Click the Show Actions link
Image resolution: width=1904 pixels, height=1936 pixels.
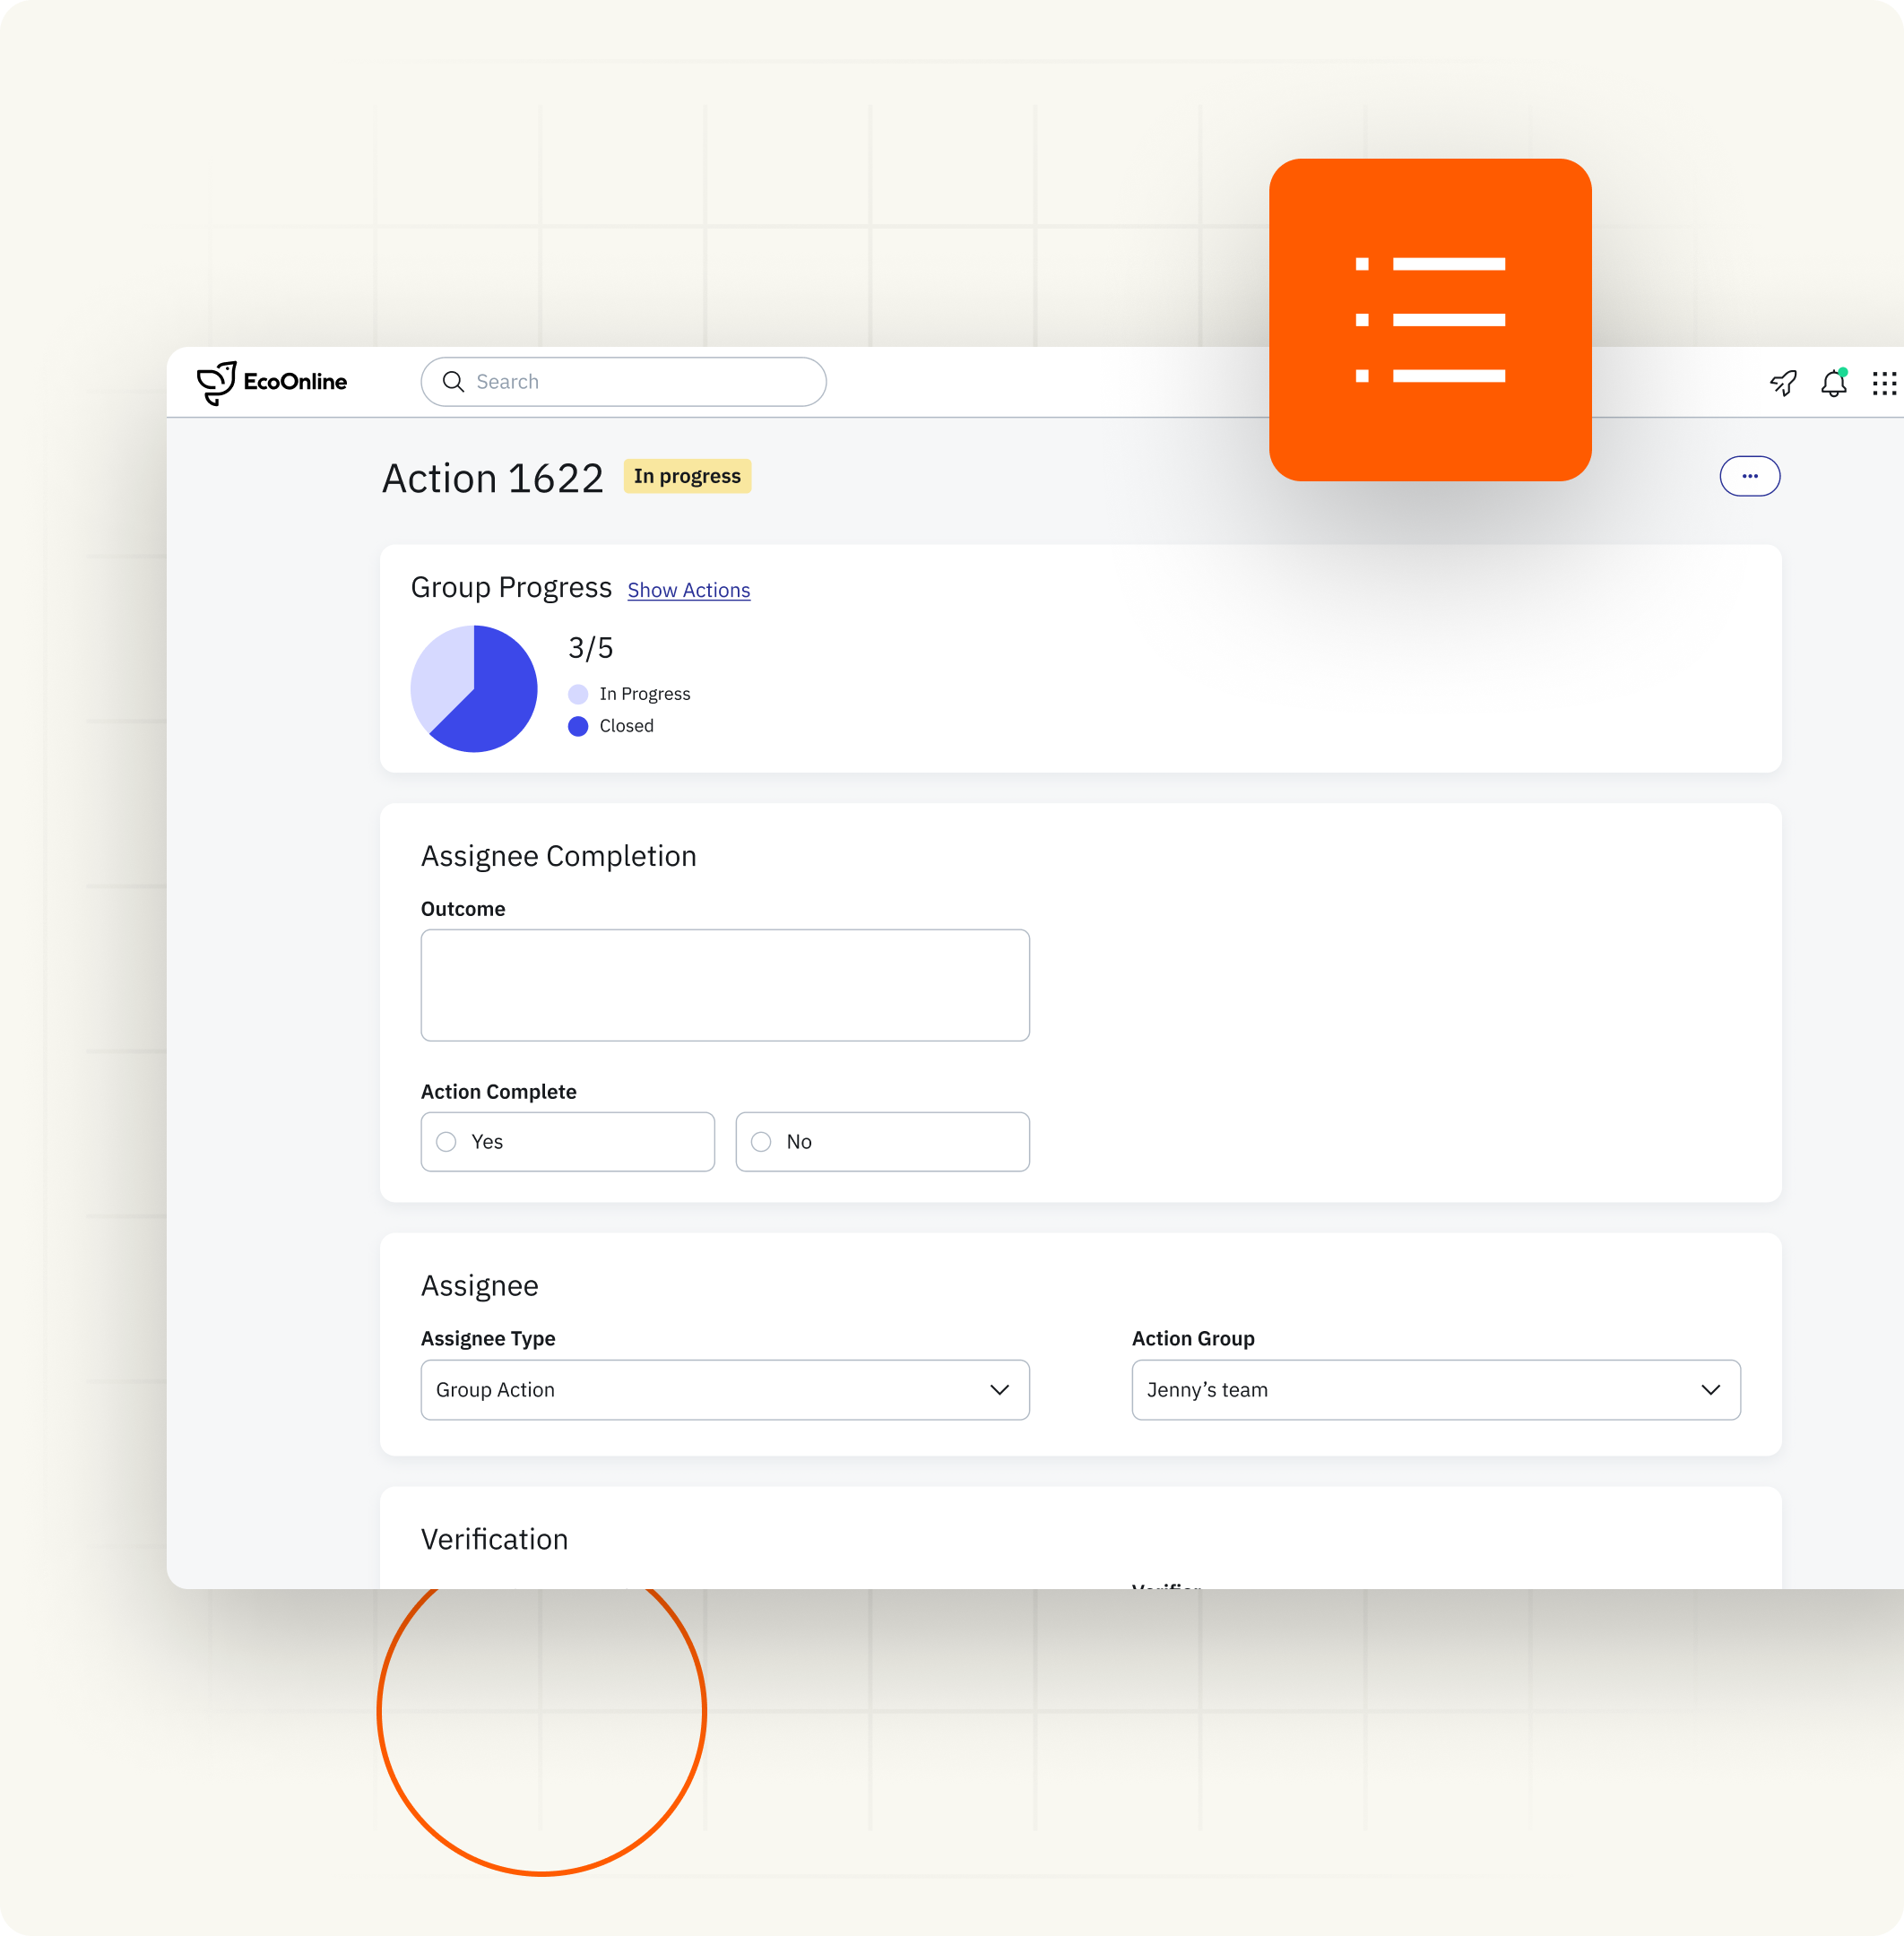[688, 590]
